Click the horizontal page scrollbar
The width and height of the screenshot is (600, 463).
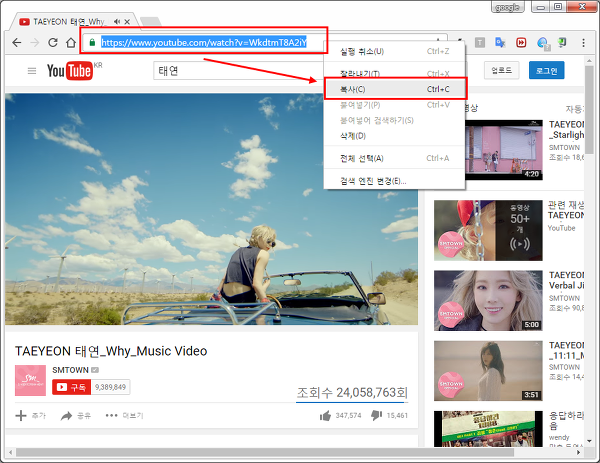(x=265, y=453)
